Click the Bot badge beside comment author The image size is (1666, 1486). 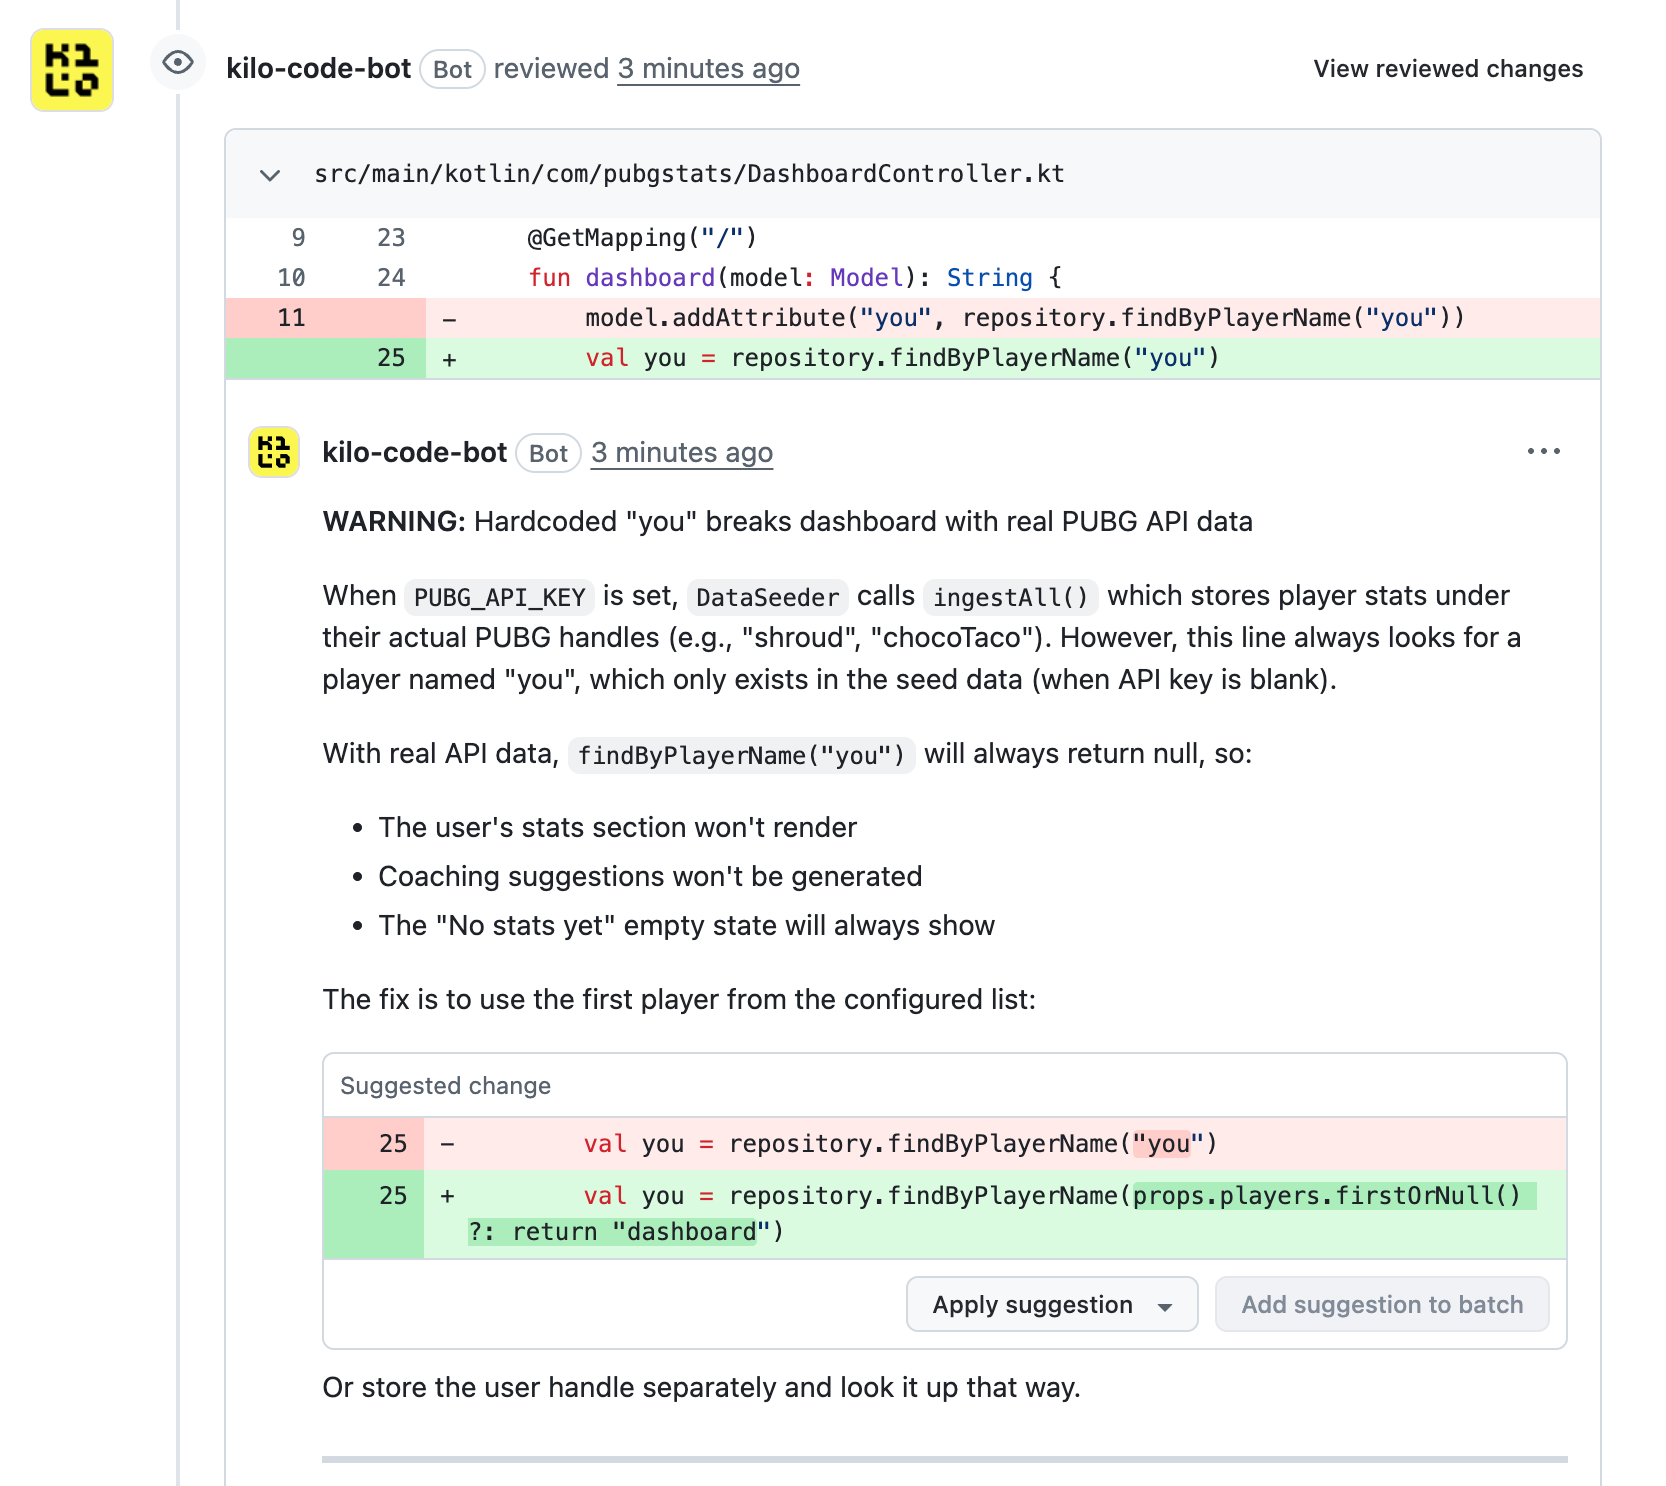point(548,453)
